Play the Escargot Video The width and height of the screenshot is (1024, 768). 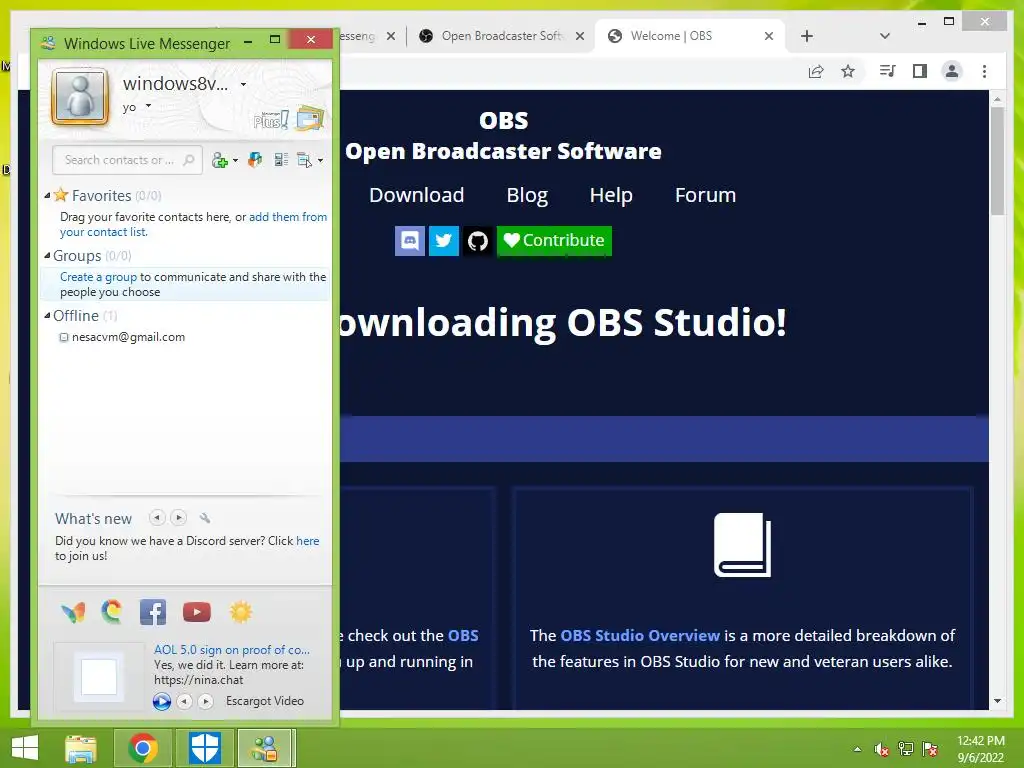click(x=162, y=701)
